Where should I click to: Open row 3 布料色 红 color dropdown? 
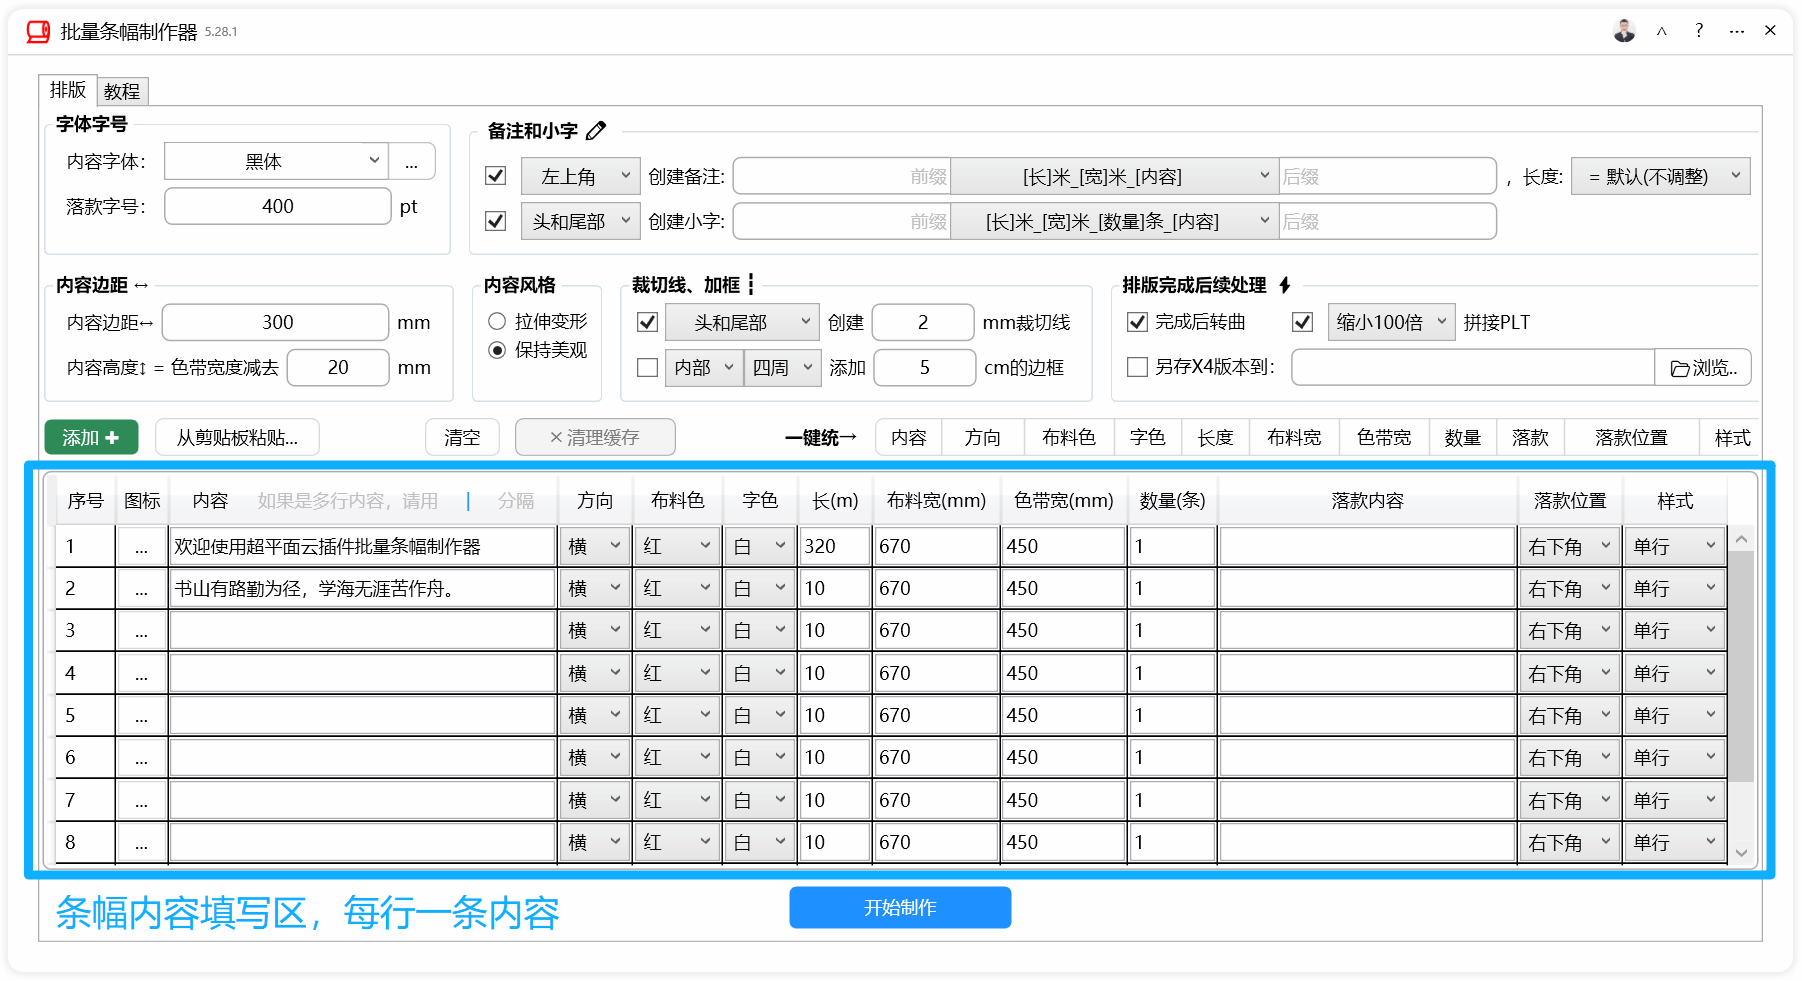pyautogui.click(x=676, y=631)
